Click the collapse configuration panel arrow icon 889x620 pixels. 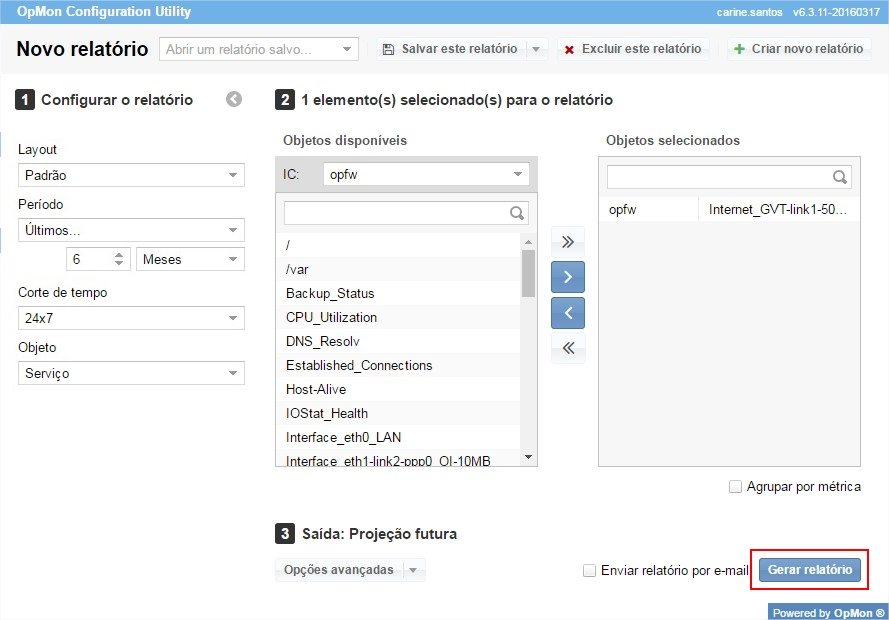pyautogui.click(x=234, y=99)
